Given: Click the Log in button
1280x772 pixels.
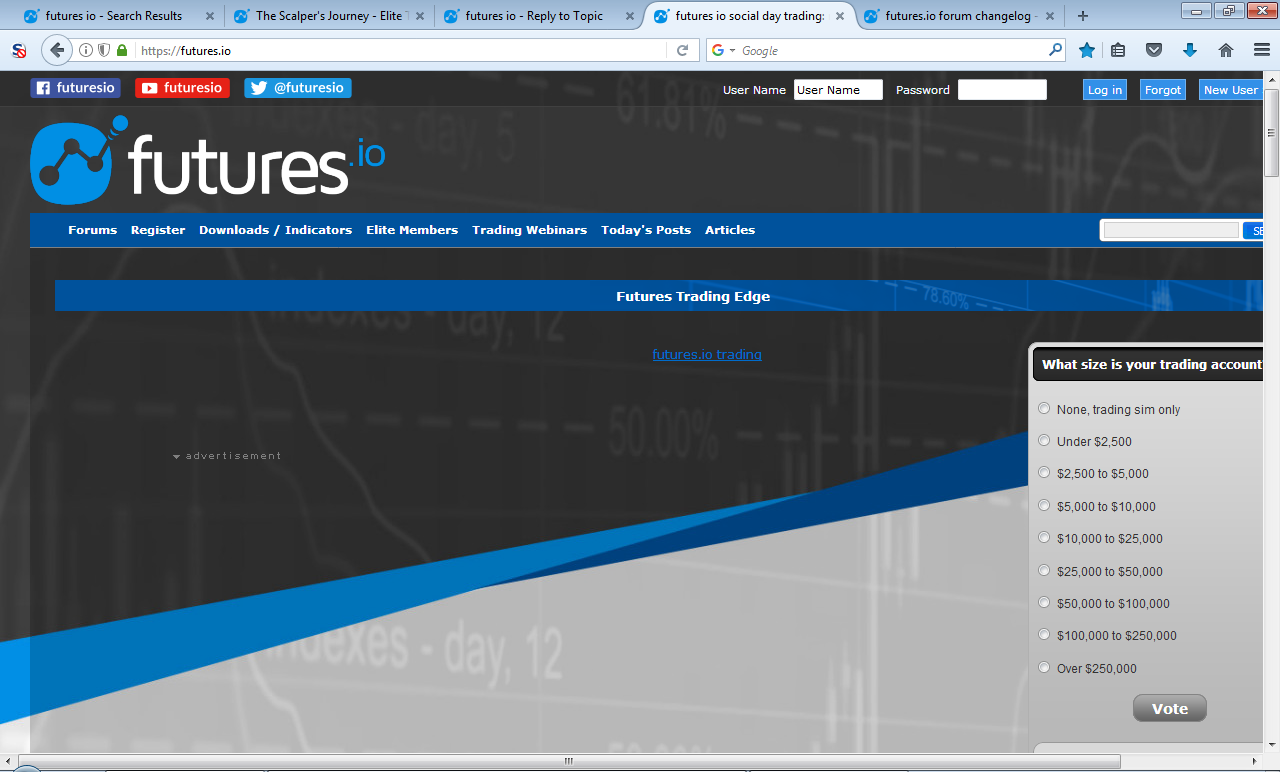Looking at the screenshot, I should pyautogui.click(x=1105, y=90).
